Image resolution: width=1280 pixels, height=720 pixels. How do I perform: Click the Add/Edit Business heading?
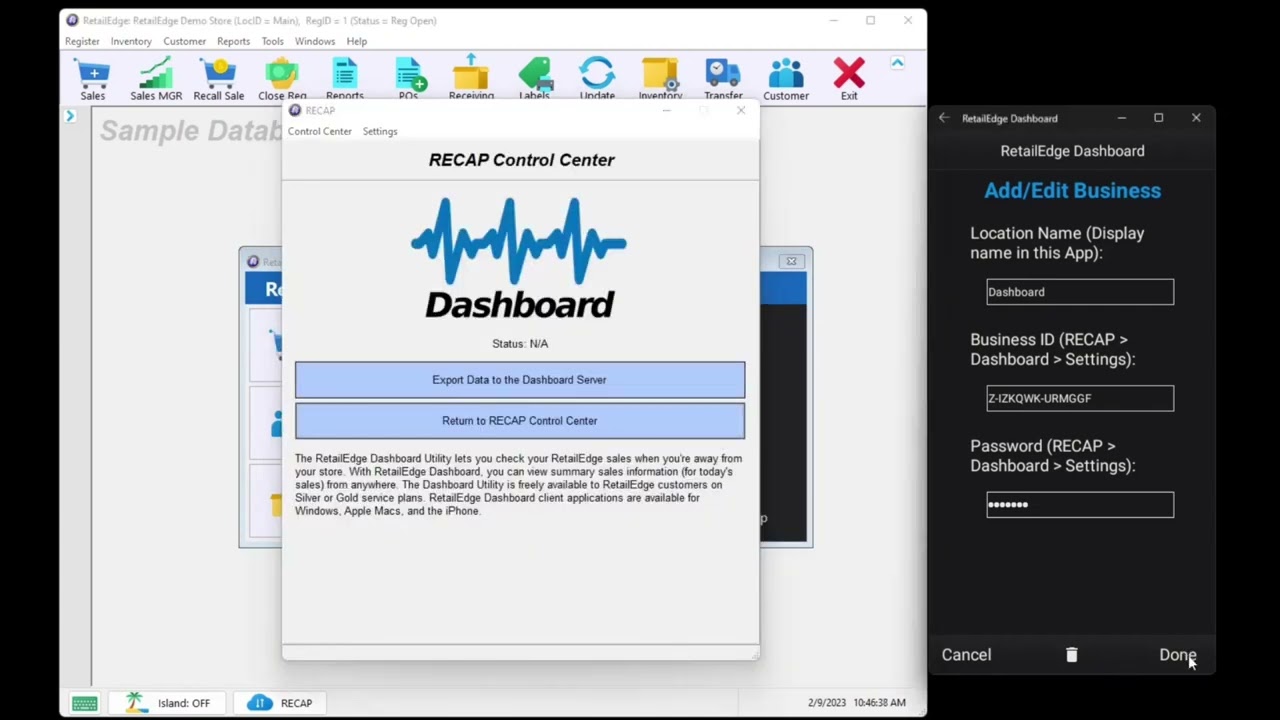click(x=1072, y=191)
